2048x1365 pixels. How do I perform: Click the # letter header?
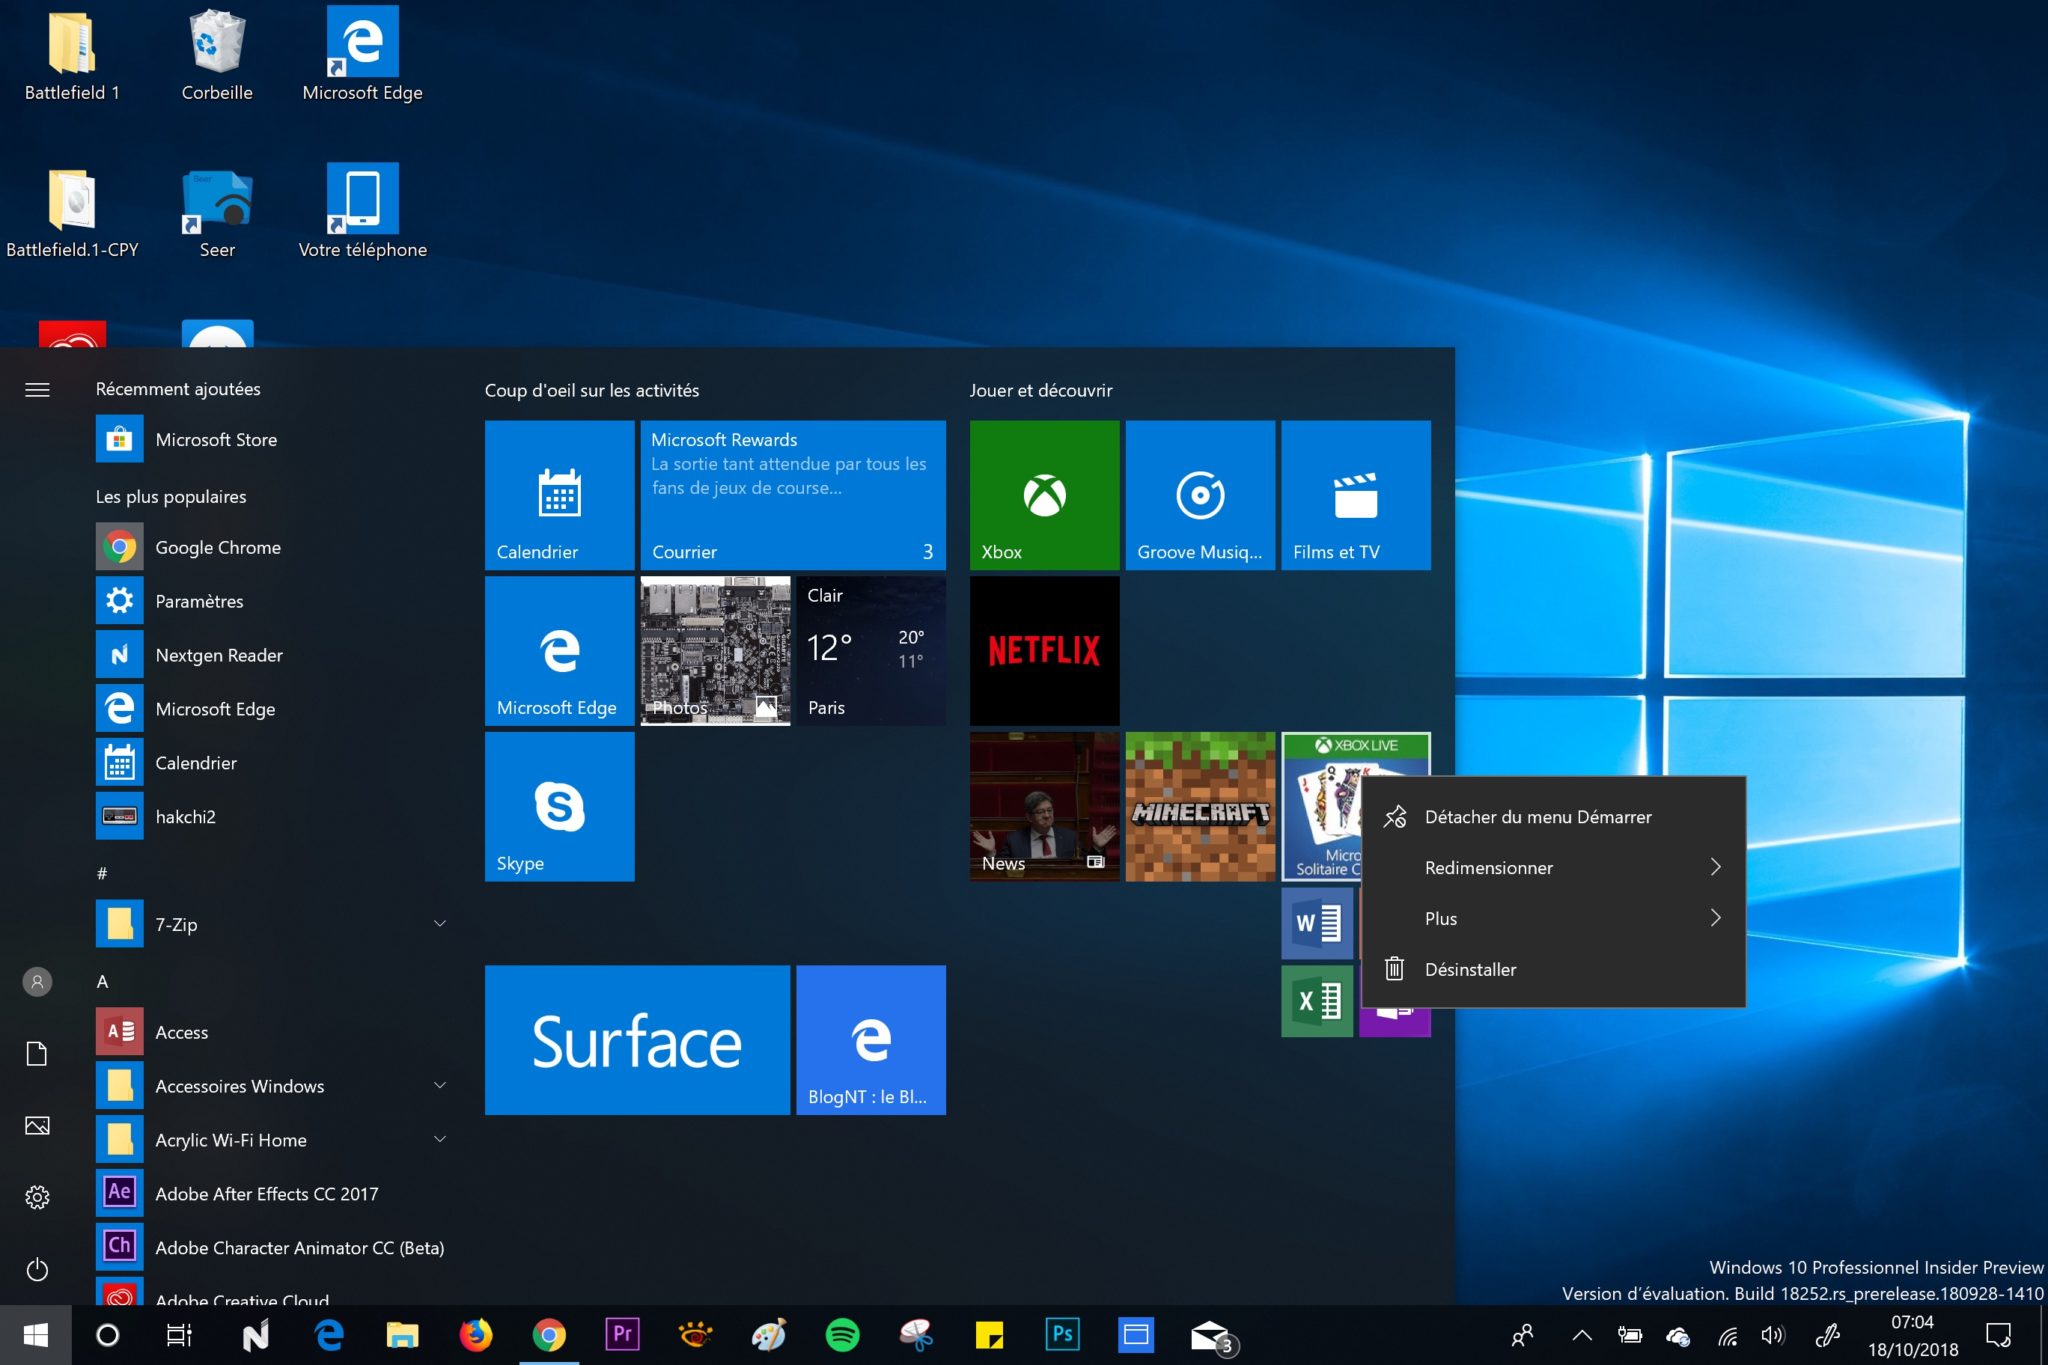tap(102, 874)
